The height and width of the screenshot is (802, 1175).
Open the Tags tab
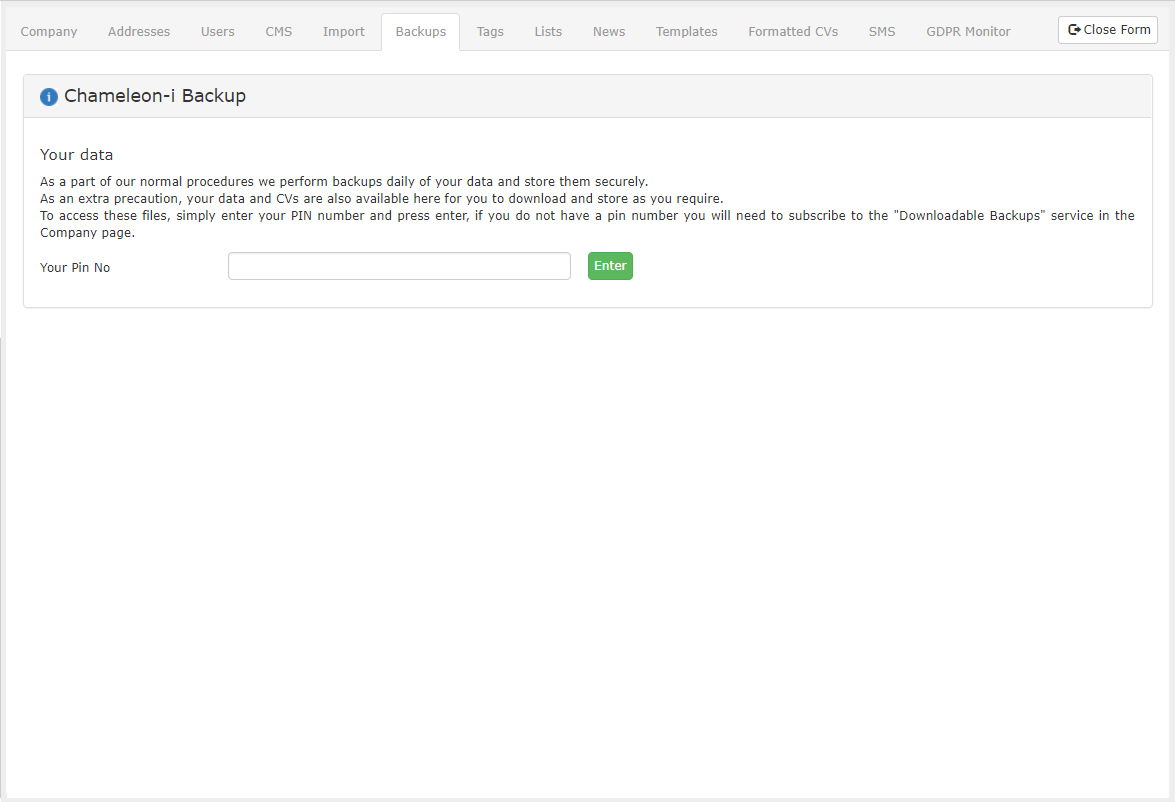[490, 31]
